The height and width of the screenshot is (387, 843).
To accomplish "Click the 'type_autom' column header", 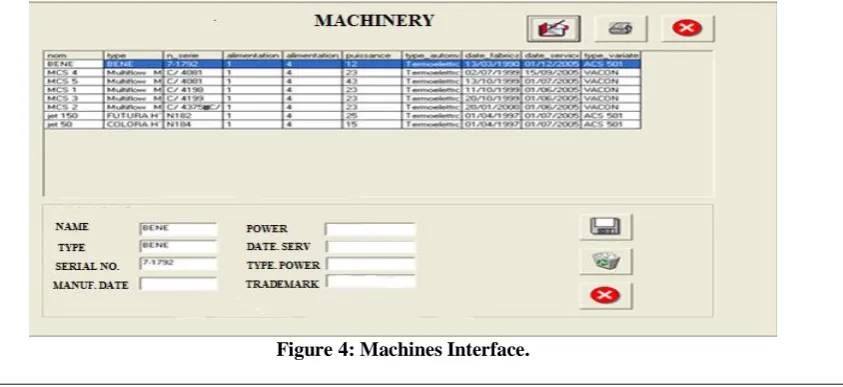I will click(x=432, y=55).
